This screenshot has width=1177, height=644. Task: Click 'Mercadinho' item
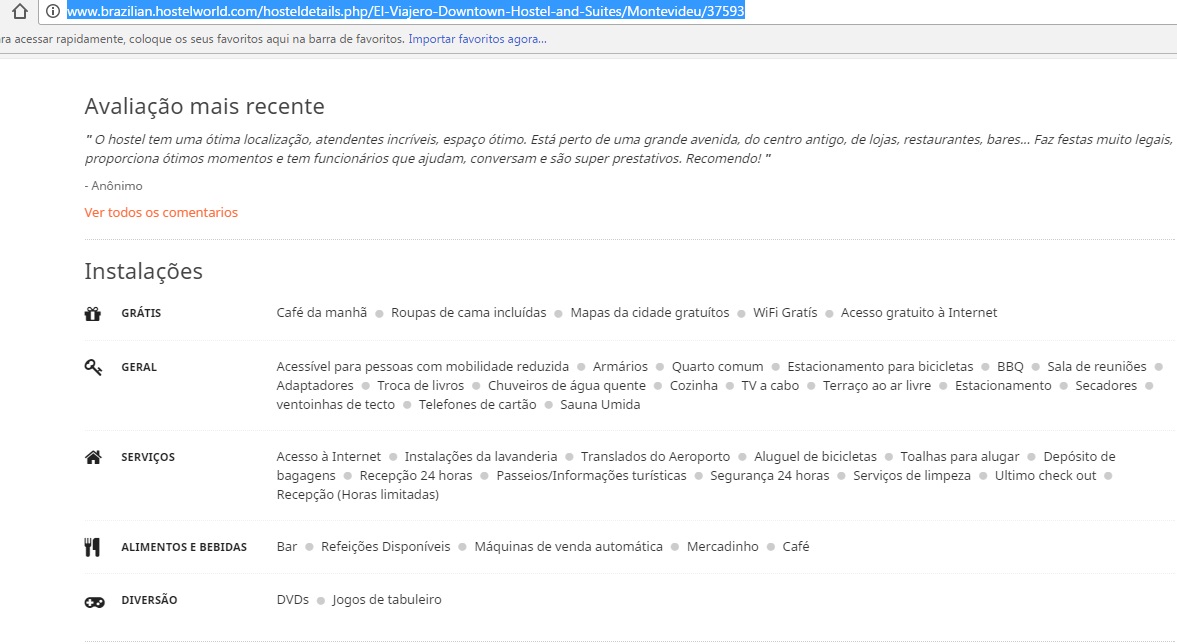pos(723,546)
